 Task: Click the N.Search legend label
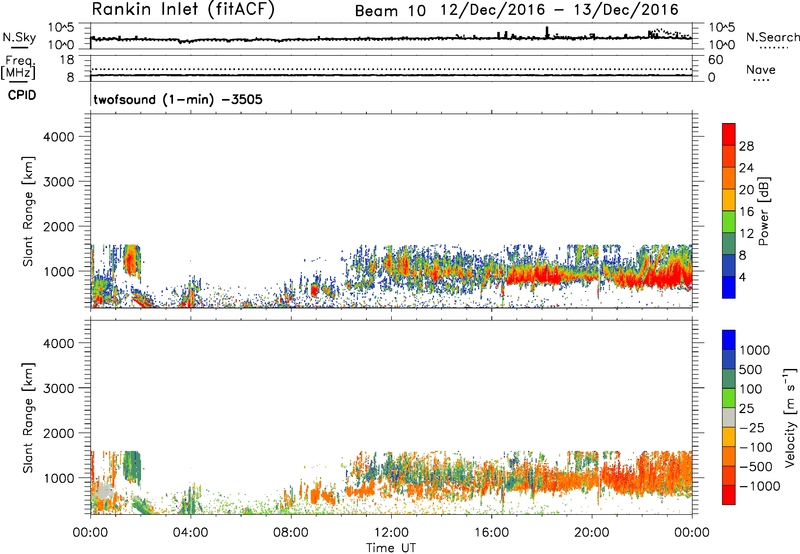pos(773,37)
